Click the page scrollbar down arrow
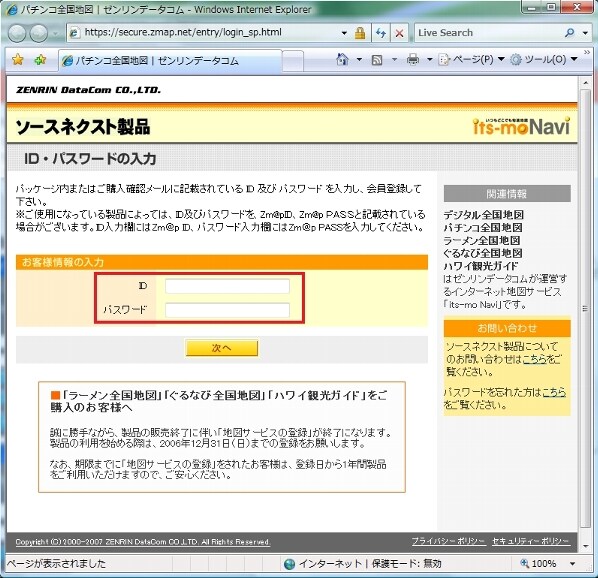Screen dimensions: 598x578 click(x=585, y=547)
